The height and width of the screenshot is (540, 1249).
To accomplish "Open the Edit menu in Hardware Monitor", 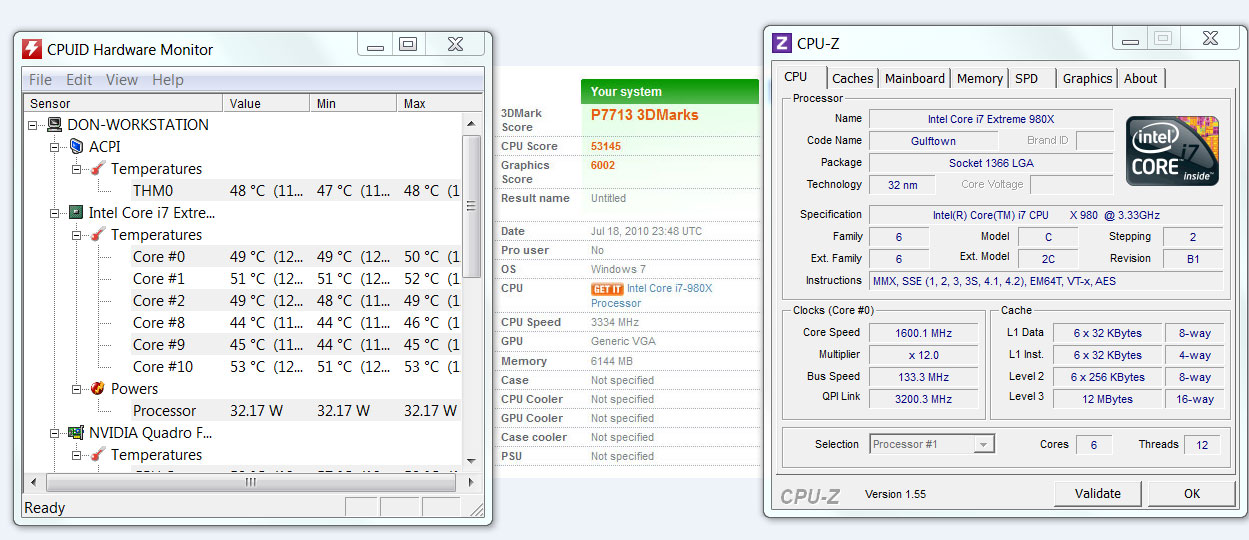I will (79, 80).
